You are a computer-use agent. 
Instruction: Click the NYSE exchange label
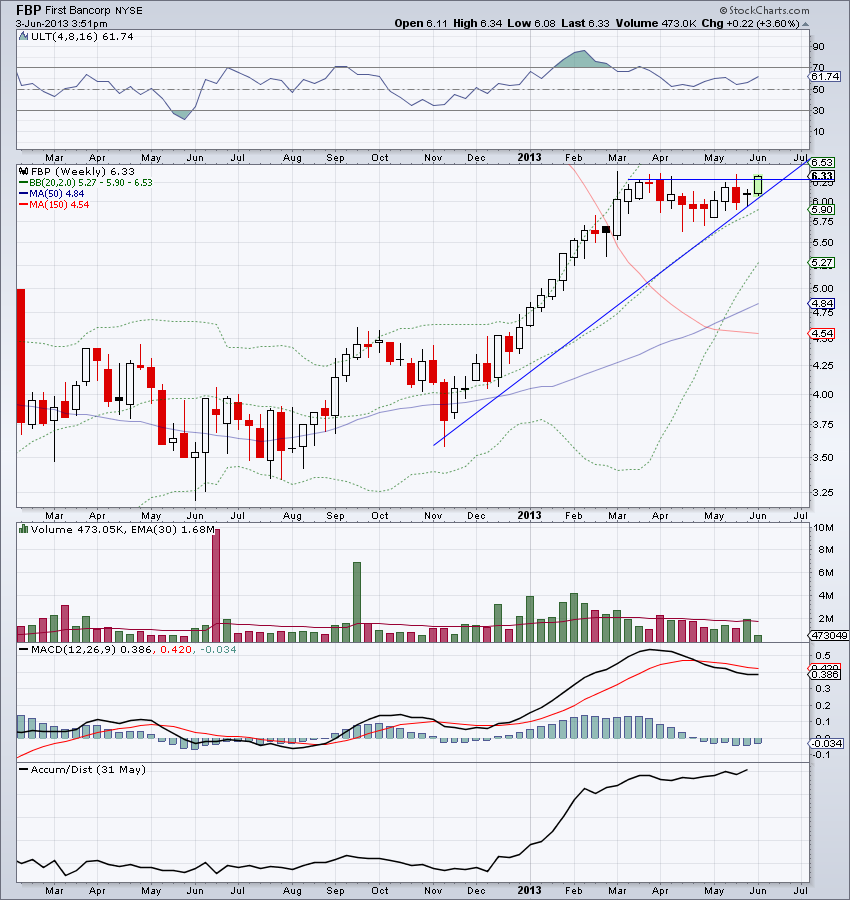128,10
